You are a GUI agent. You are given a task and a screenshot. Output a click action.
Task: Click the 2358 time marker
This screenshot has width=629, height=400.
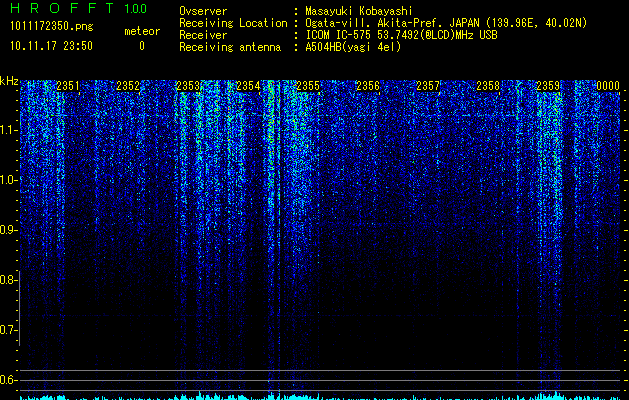point(488,86)
